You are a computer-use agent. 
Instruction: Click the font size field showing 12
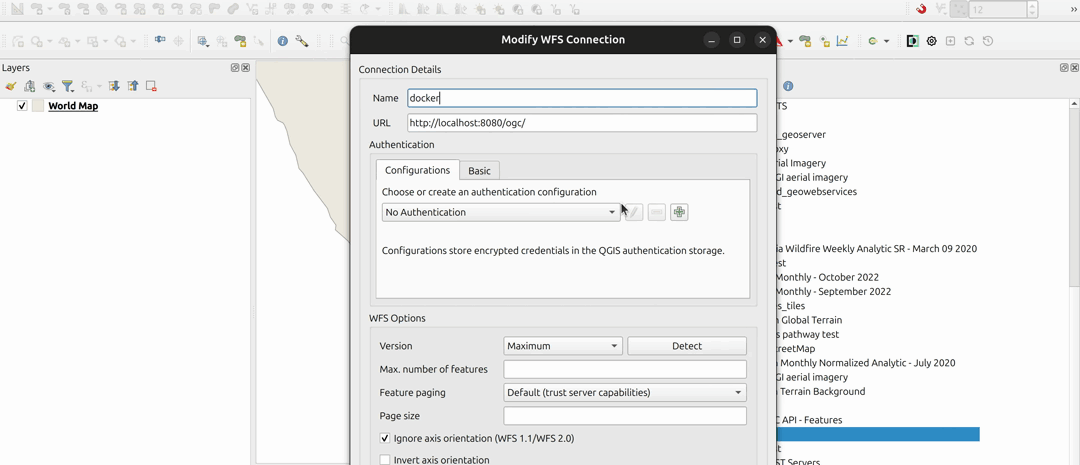tap(997, 9)
